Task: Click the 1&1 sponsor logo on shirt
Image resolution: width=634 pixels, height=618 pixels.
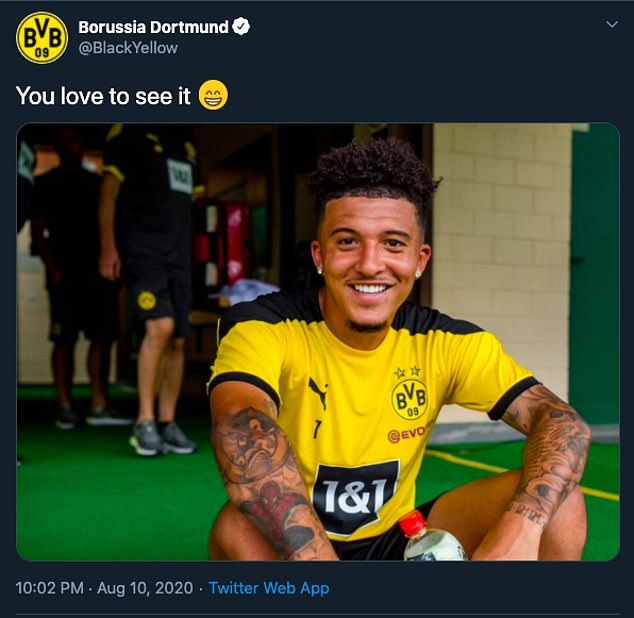Action: 355,497
